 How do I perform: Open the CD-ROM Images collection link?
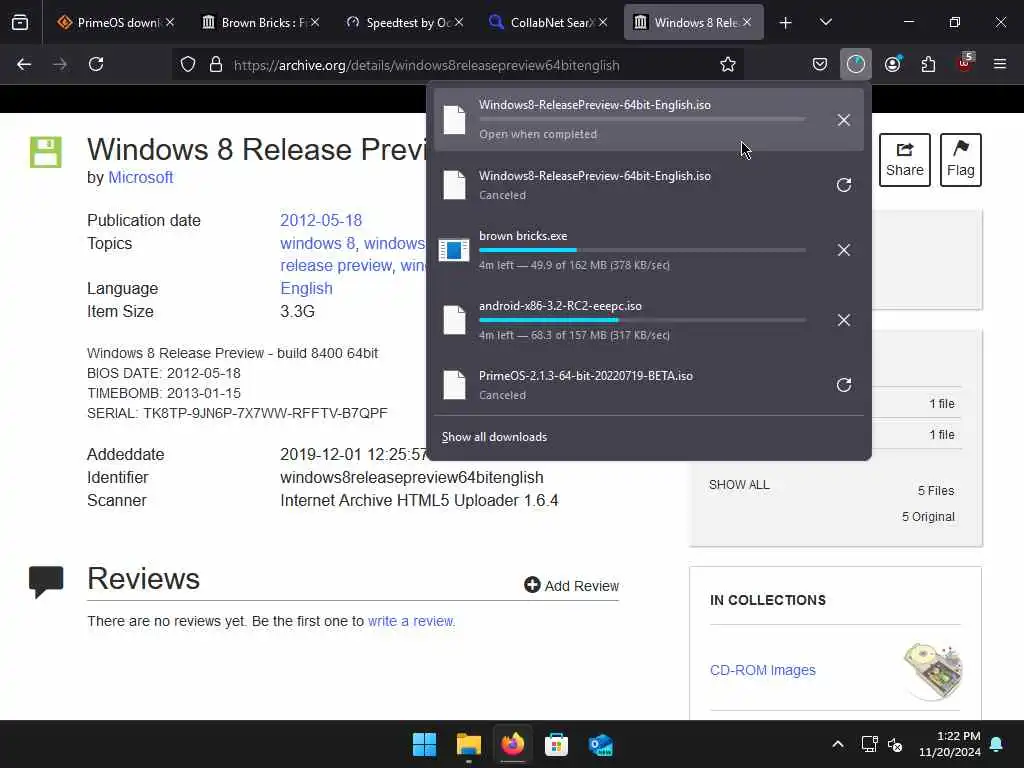pos(763,670)
